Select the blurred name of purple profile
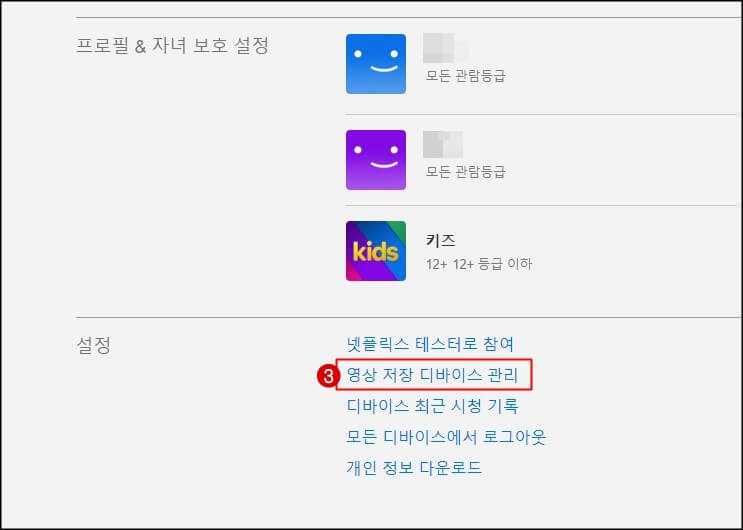This screenshot has height=530, width=743. pyautogui.click(x=448, y=144)
